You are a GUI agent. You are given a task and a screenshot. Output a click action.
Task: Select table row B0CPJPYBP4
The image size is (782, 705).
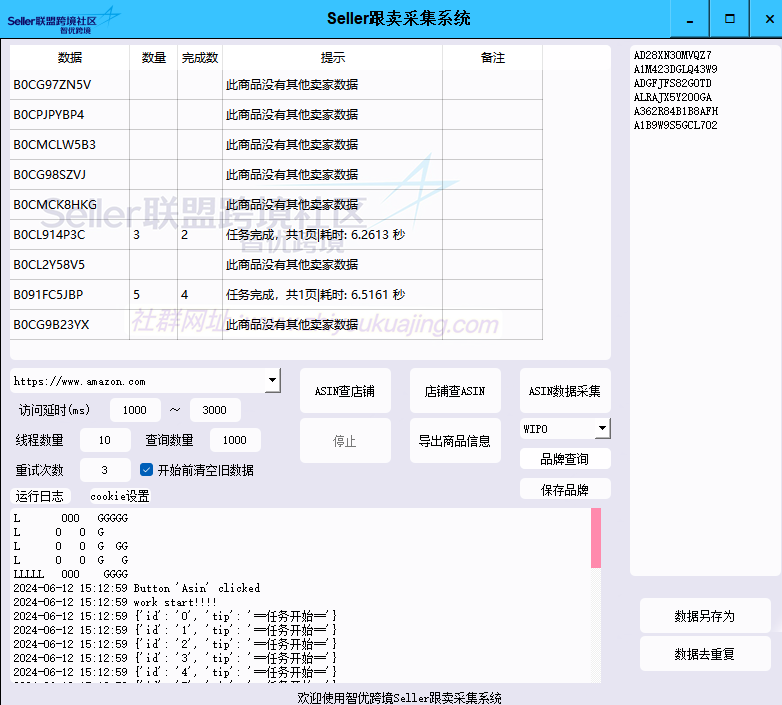click(276, 115)
